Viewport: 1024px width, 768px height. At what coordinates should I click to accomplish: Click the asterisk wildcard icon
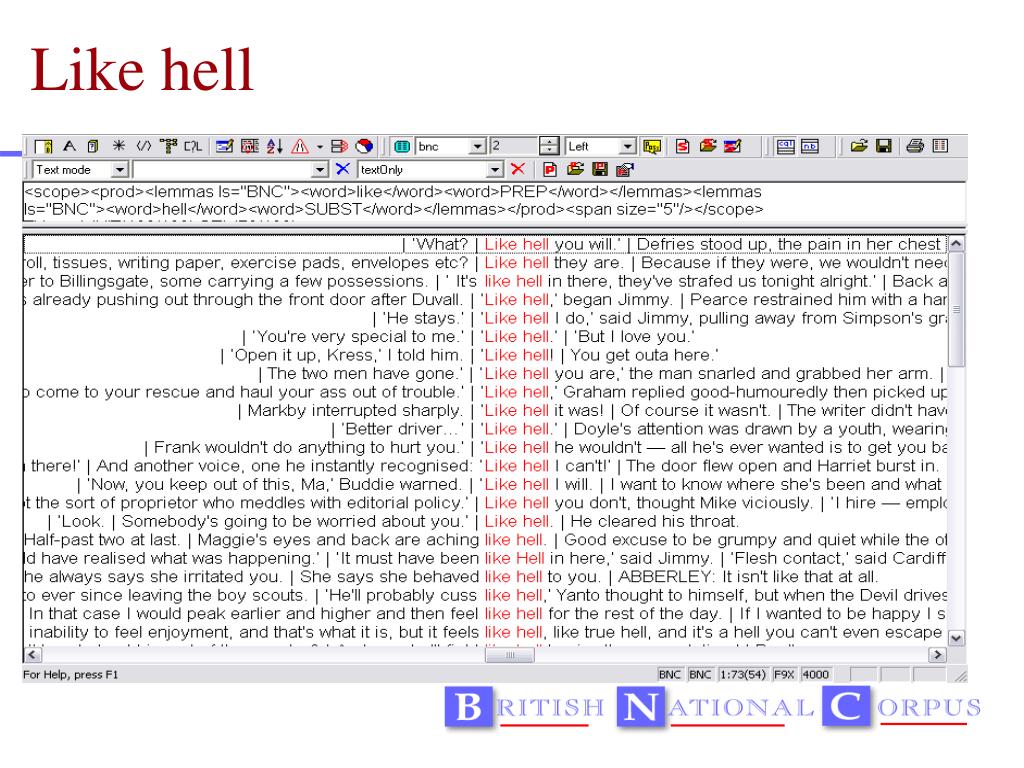tap(118, 146)
